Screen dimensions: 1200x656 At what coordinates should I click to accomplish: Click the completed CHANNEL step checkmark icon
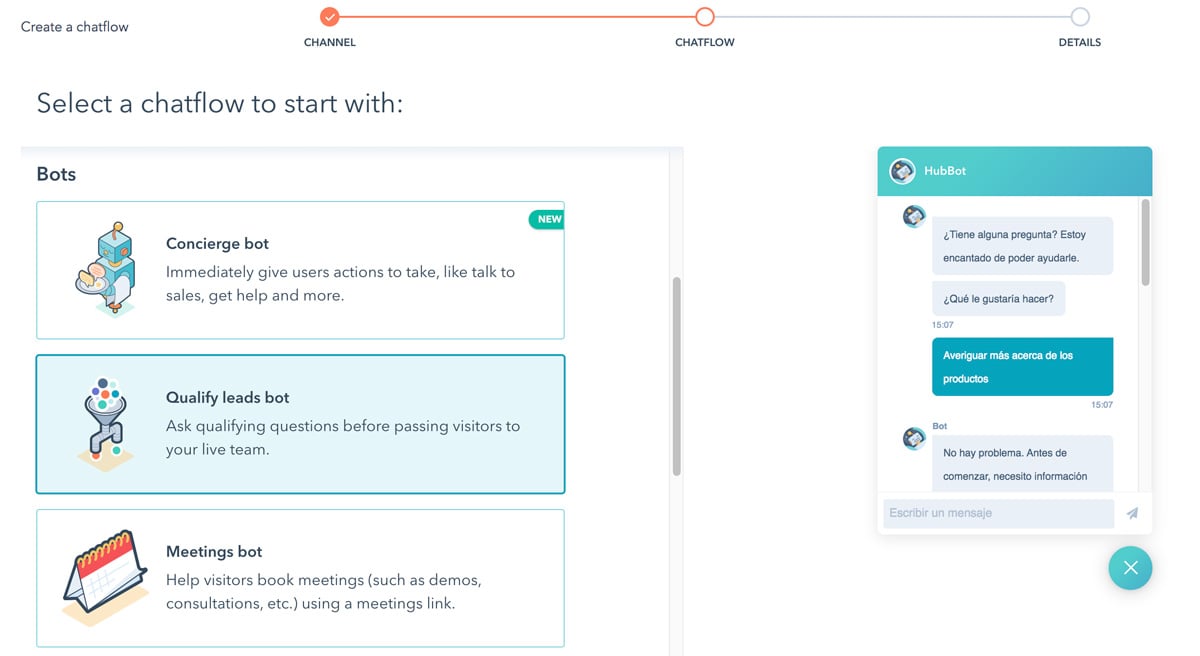tap(329, 16)
